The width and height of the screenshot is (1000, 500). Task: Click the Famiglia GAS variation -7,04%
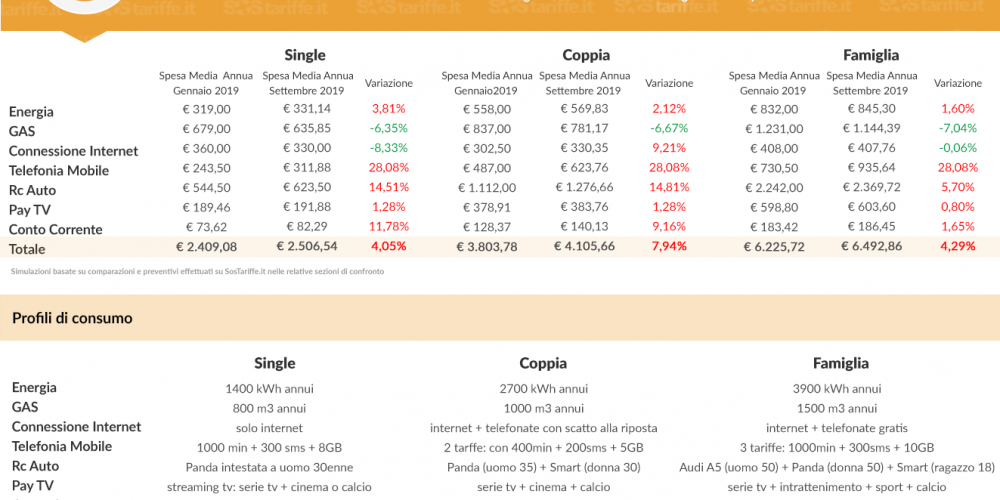[x=957, y=128]
